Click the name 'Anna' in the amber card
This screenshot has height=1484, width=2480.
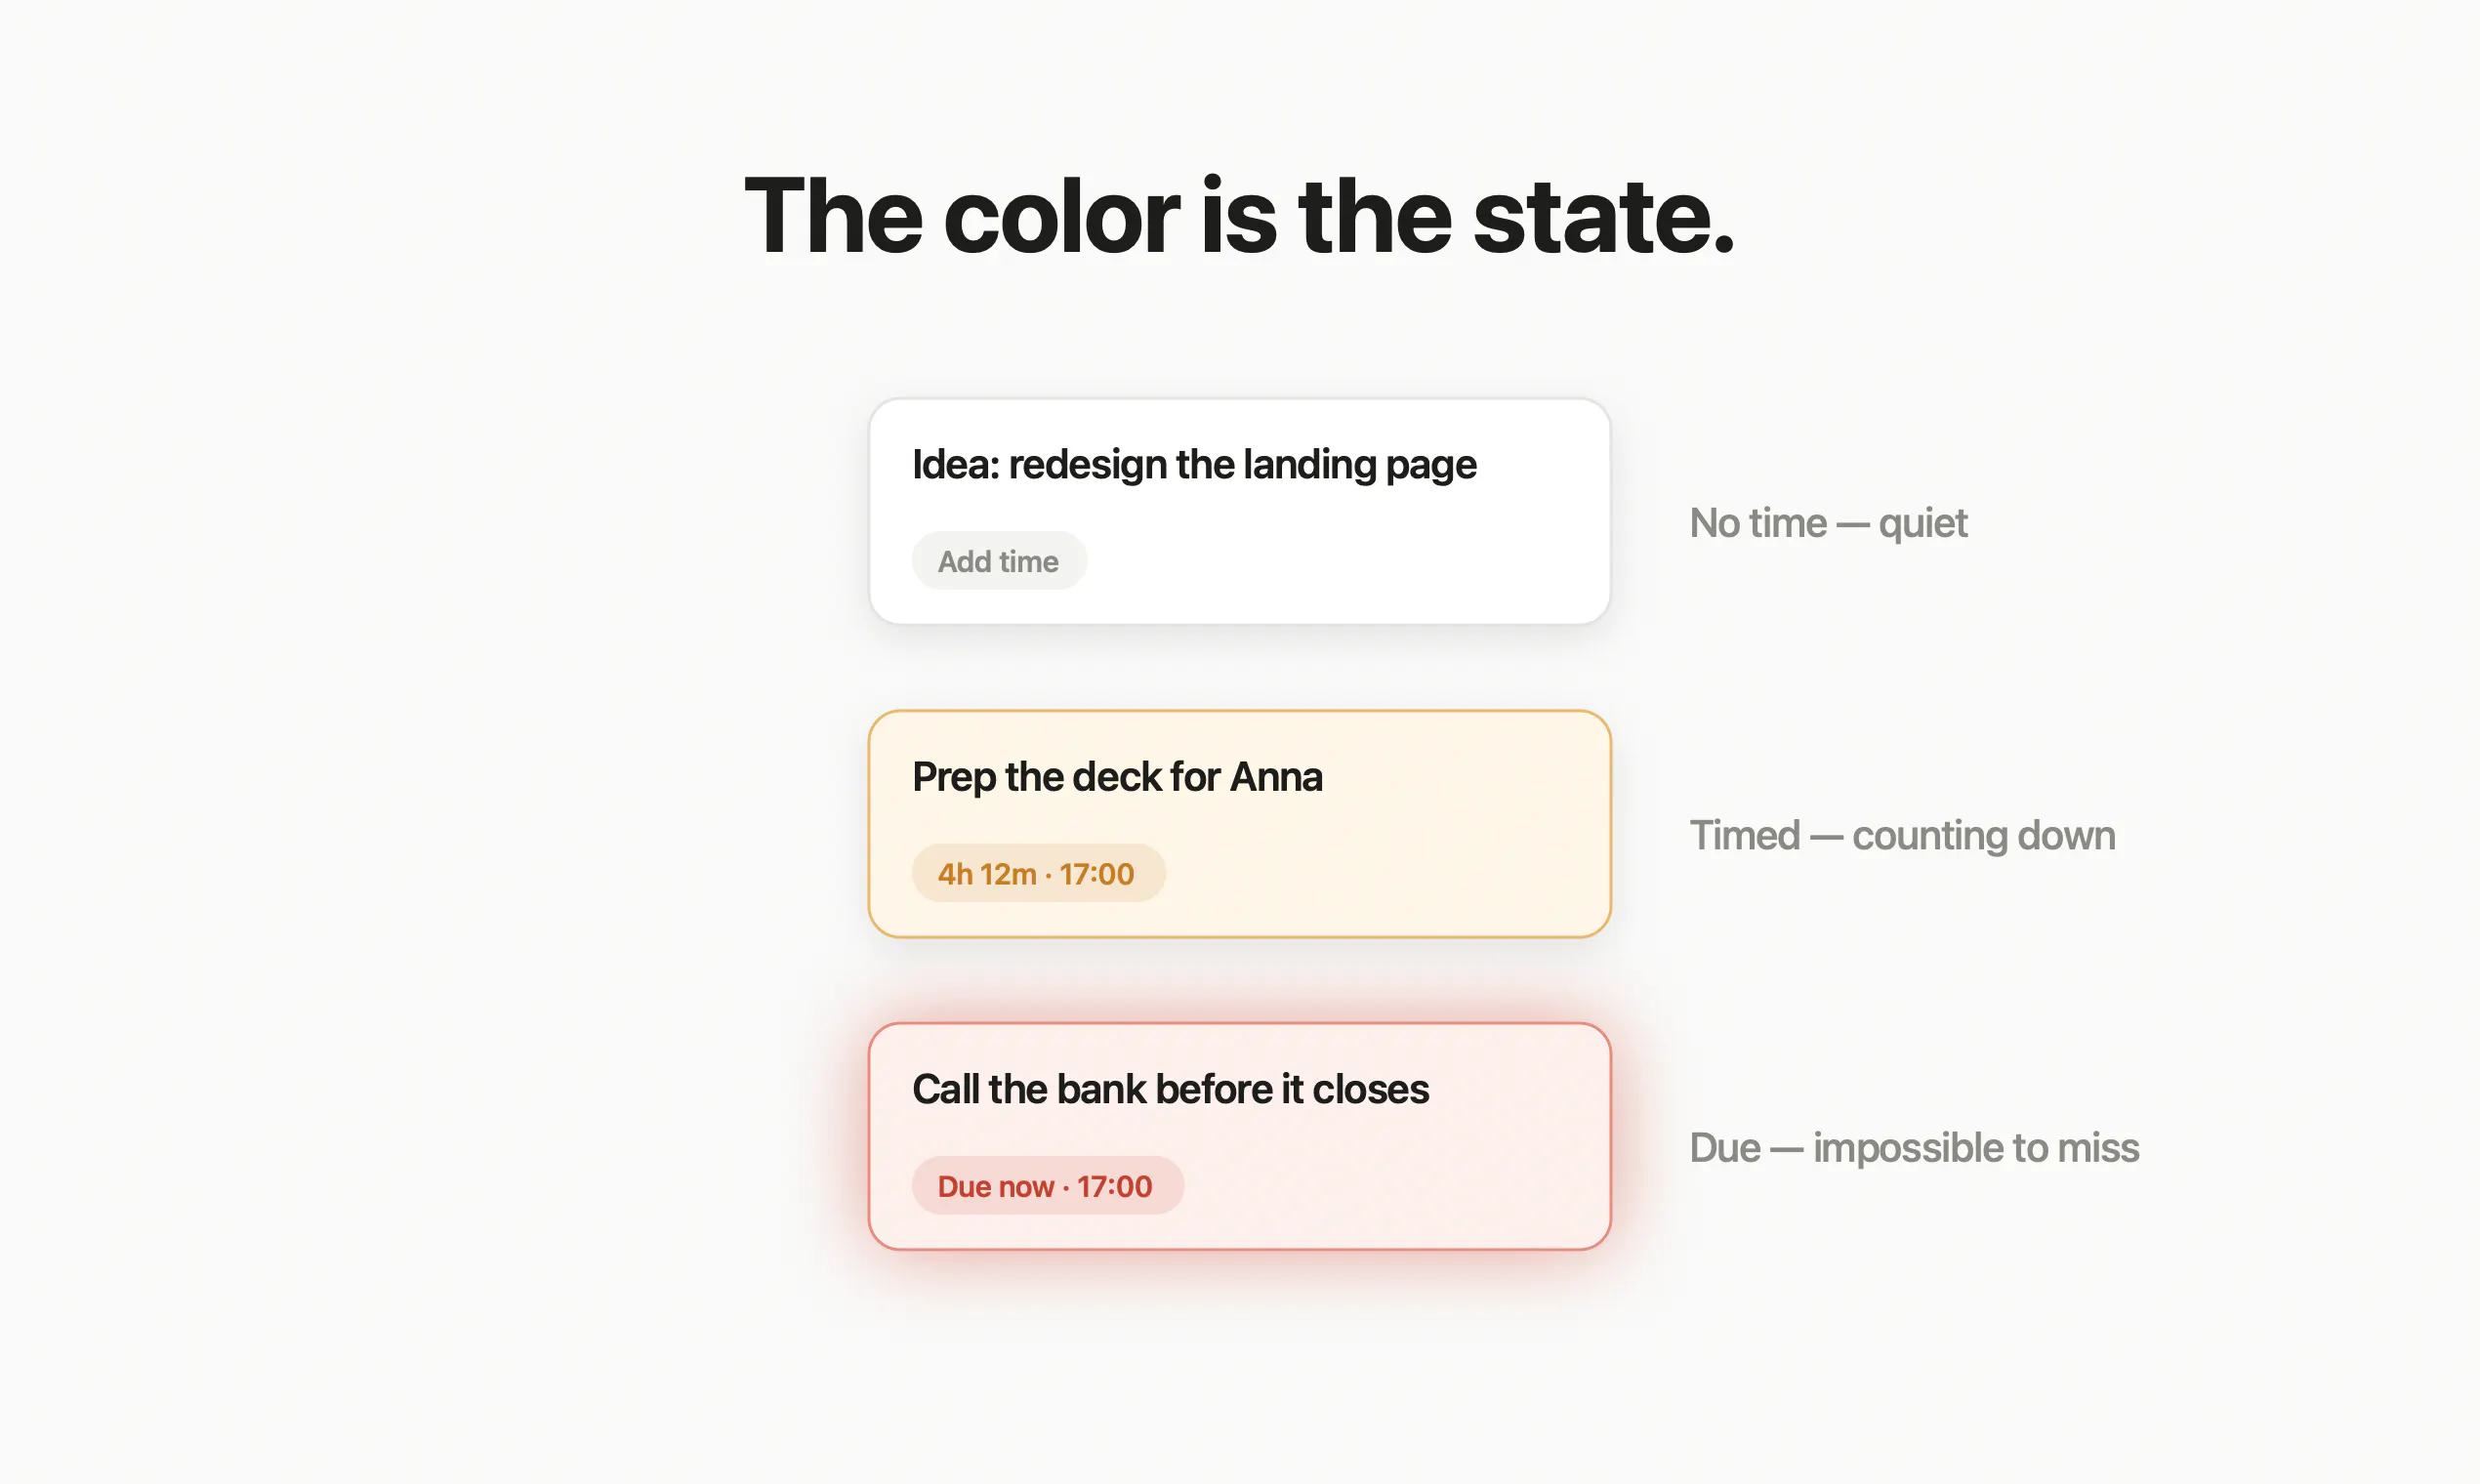pos(1276,777)
